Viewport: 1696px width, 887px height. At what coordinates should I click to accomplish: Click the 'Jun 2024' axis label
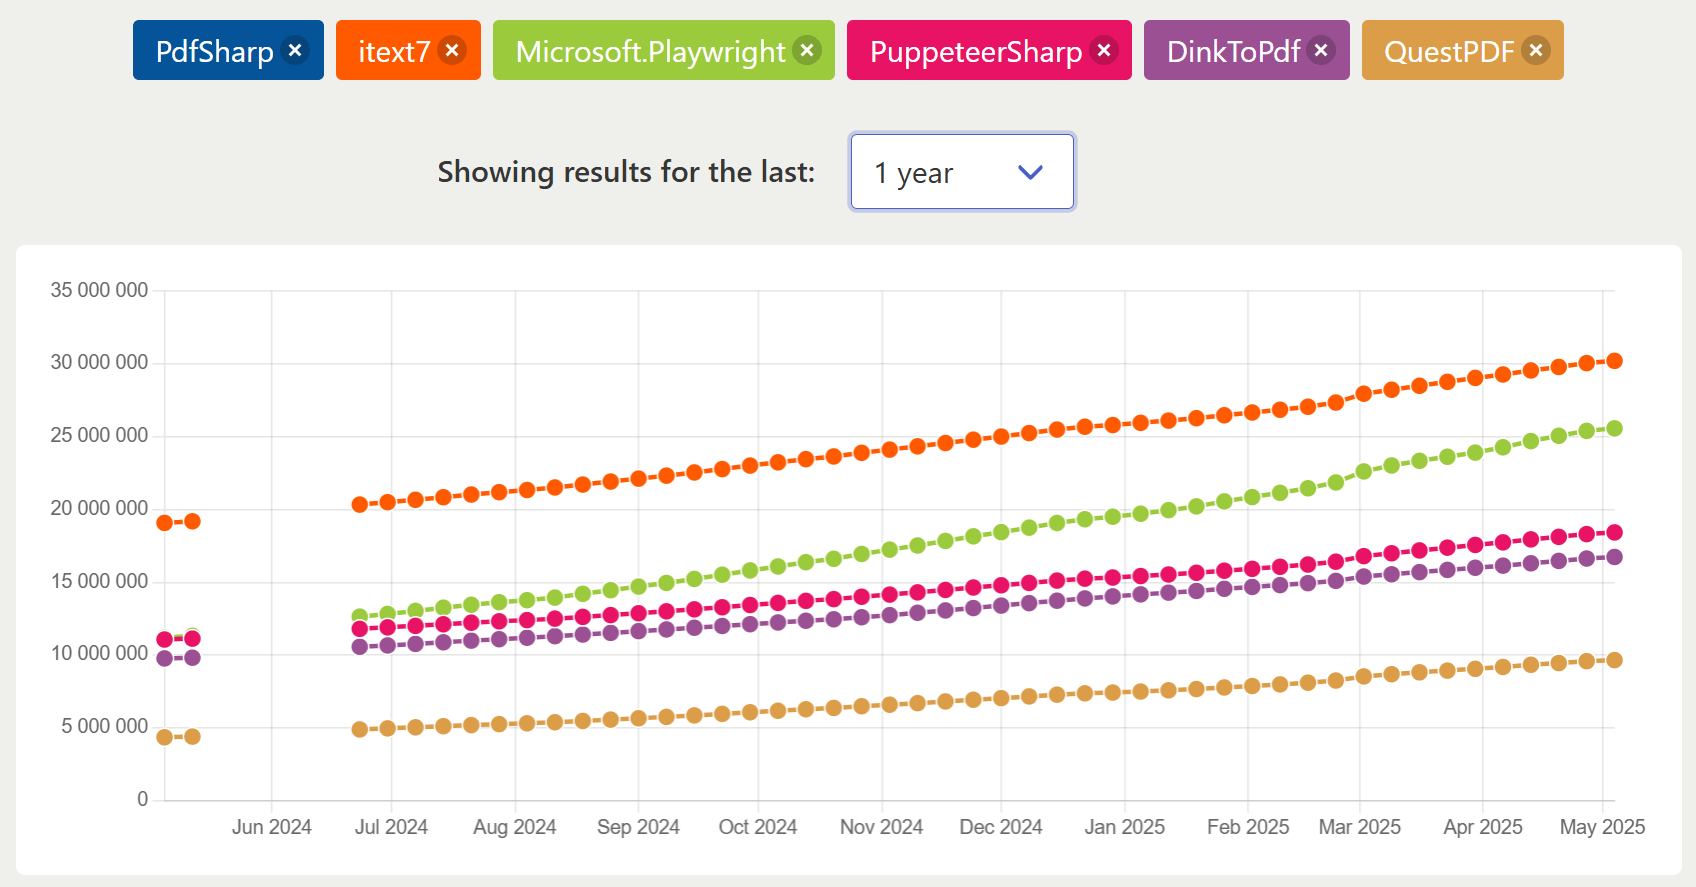272,827
